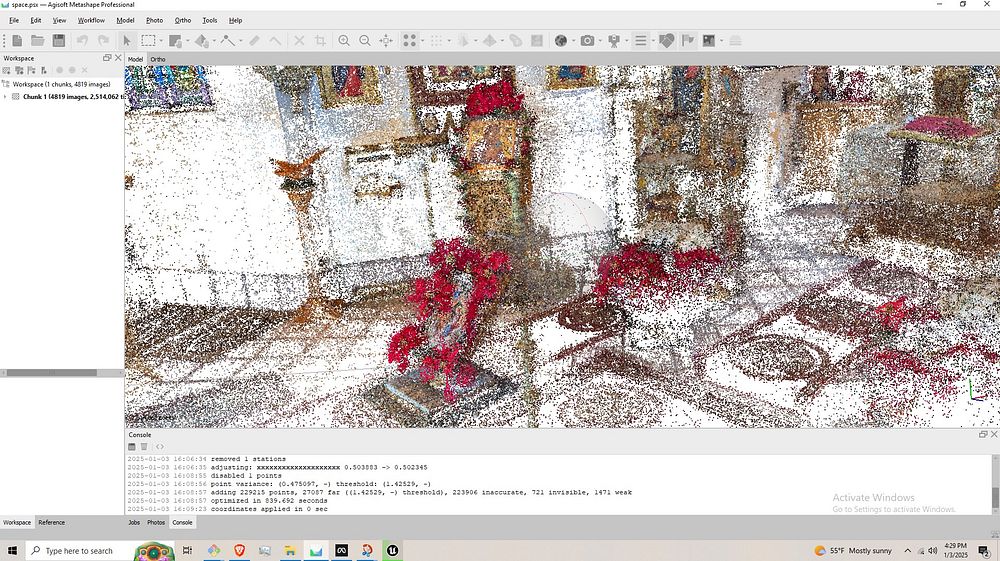The width and height of the screenshot is (1000, 561).
Task: Select the Move Region tool
Action: click(x=175, y=41)
